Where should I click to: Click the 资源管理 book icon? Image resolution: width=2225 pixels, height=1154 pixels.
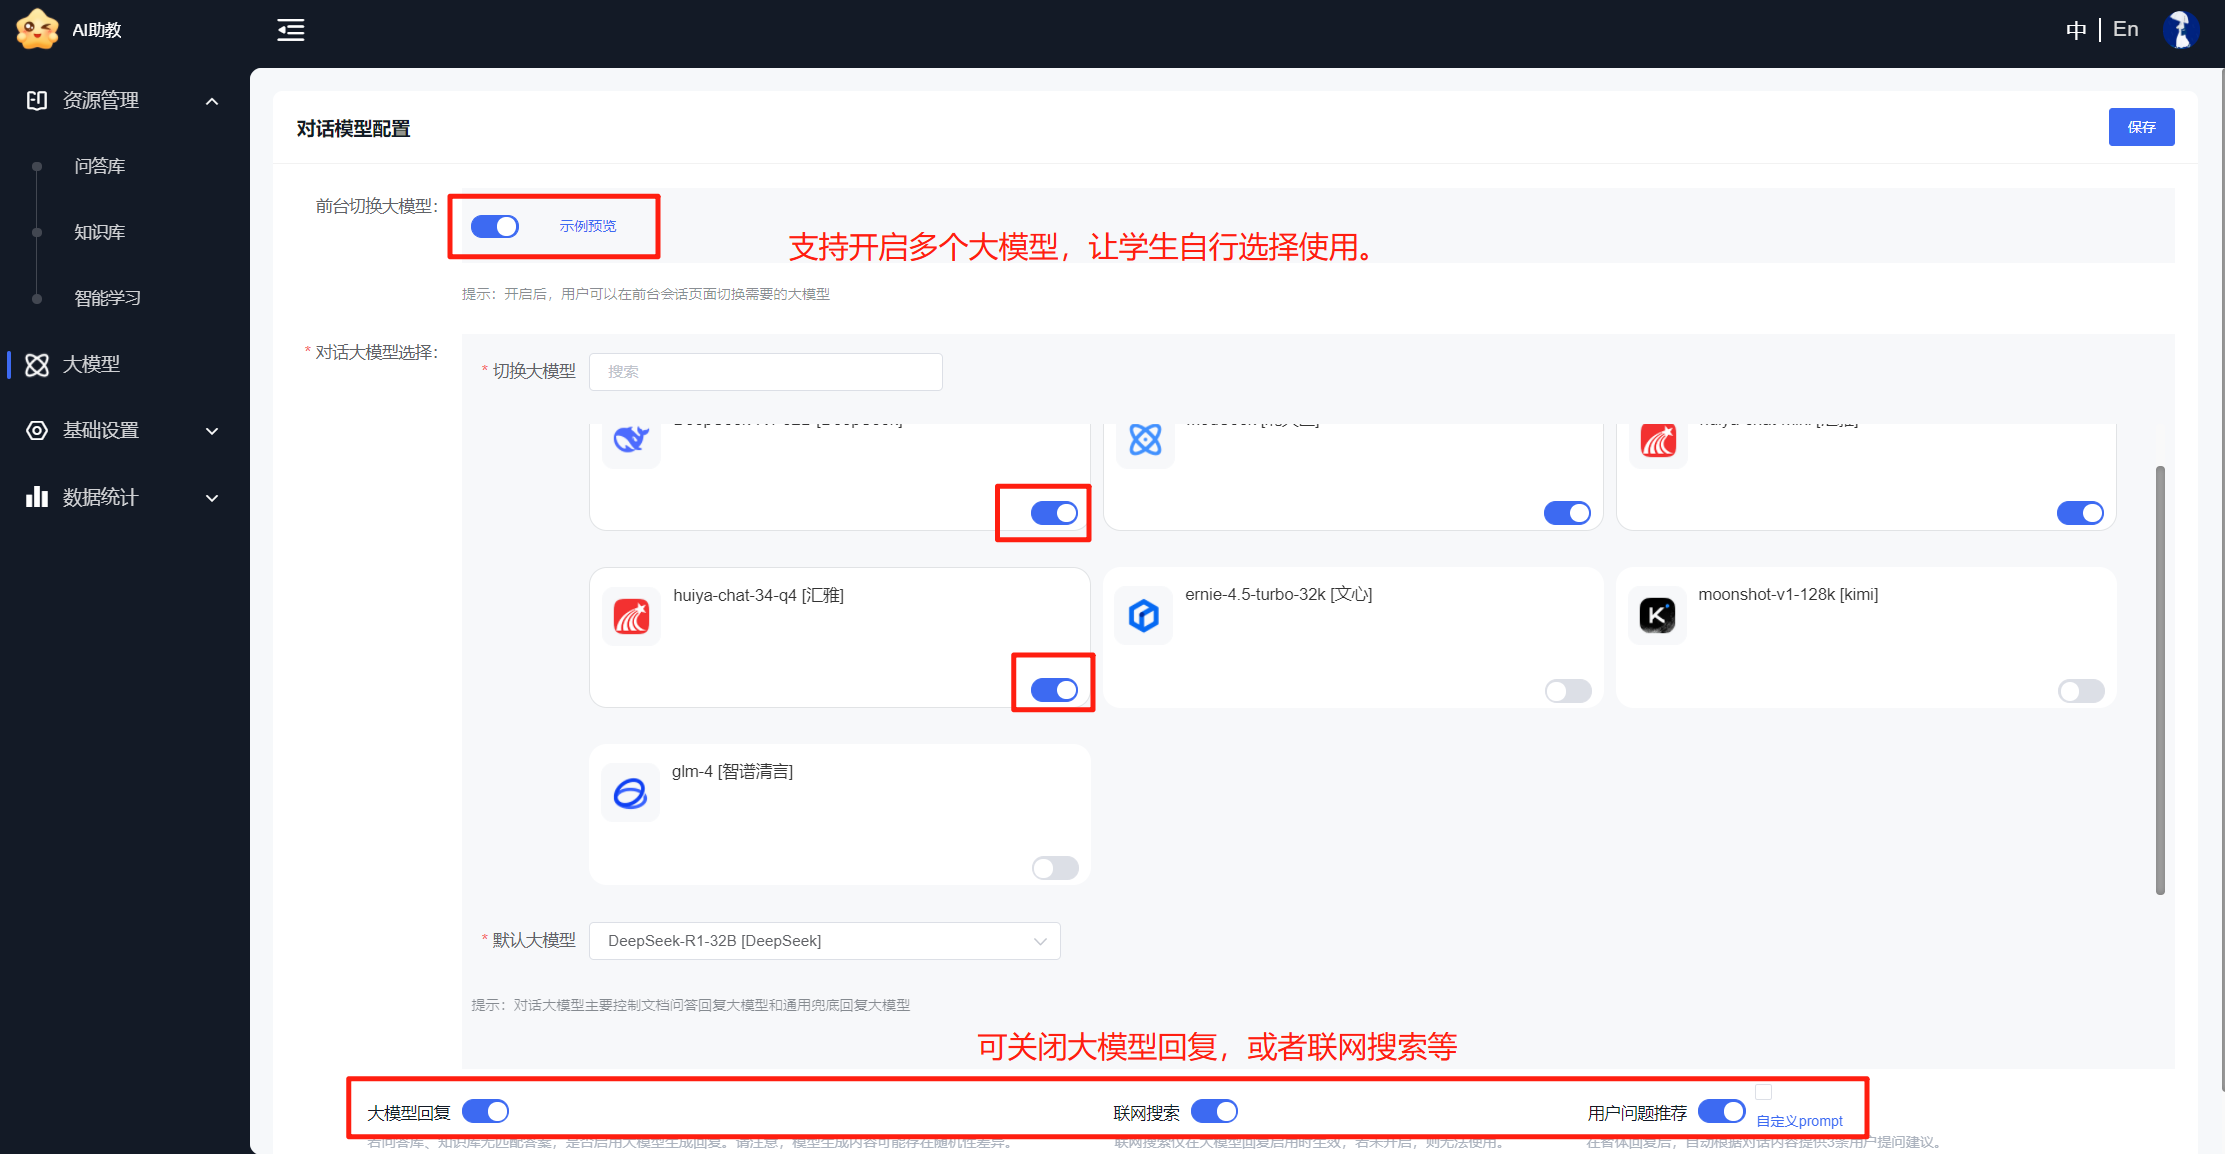point(37,100)
